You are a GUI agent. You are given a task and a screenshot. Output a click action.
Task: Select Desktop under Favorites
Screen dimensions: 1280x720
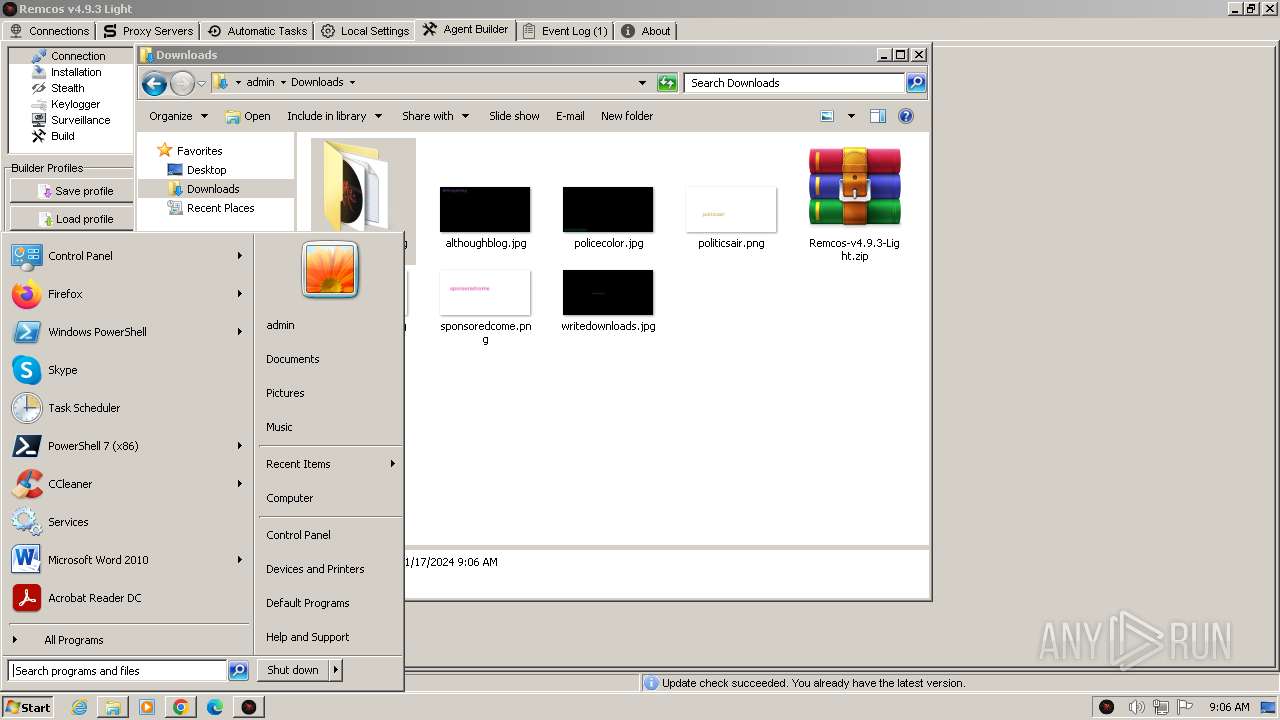click(206, 170)
